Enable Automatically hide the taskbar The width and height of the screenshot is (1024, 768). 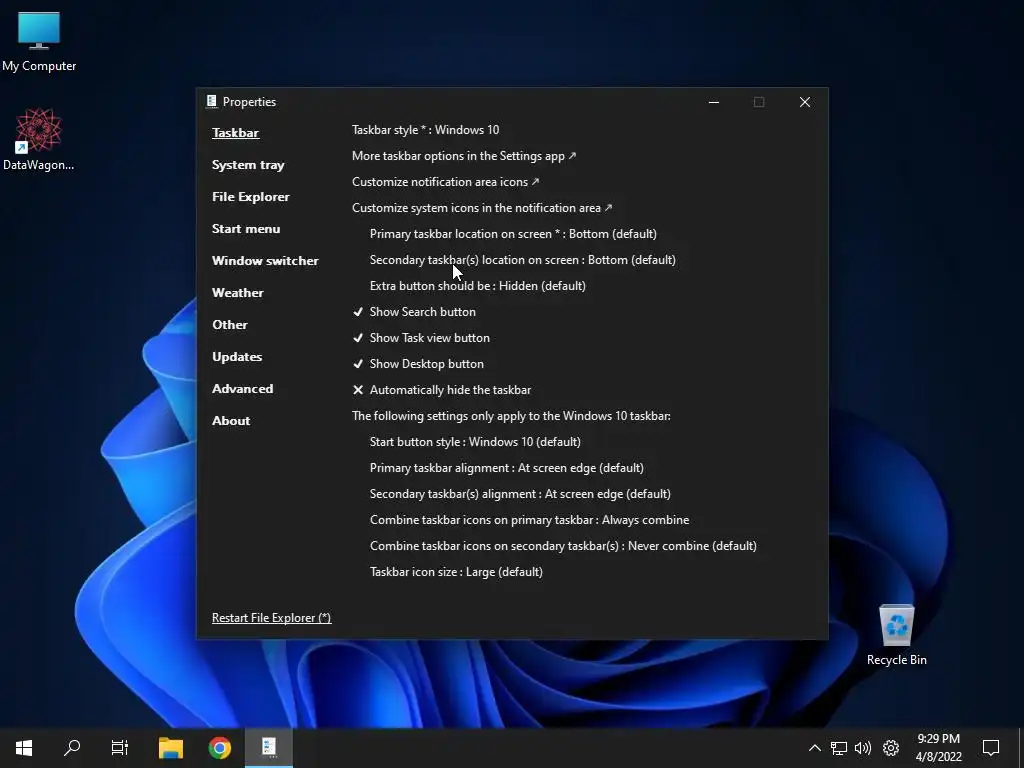point(441,390)
